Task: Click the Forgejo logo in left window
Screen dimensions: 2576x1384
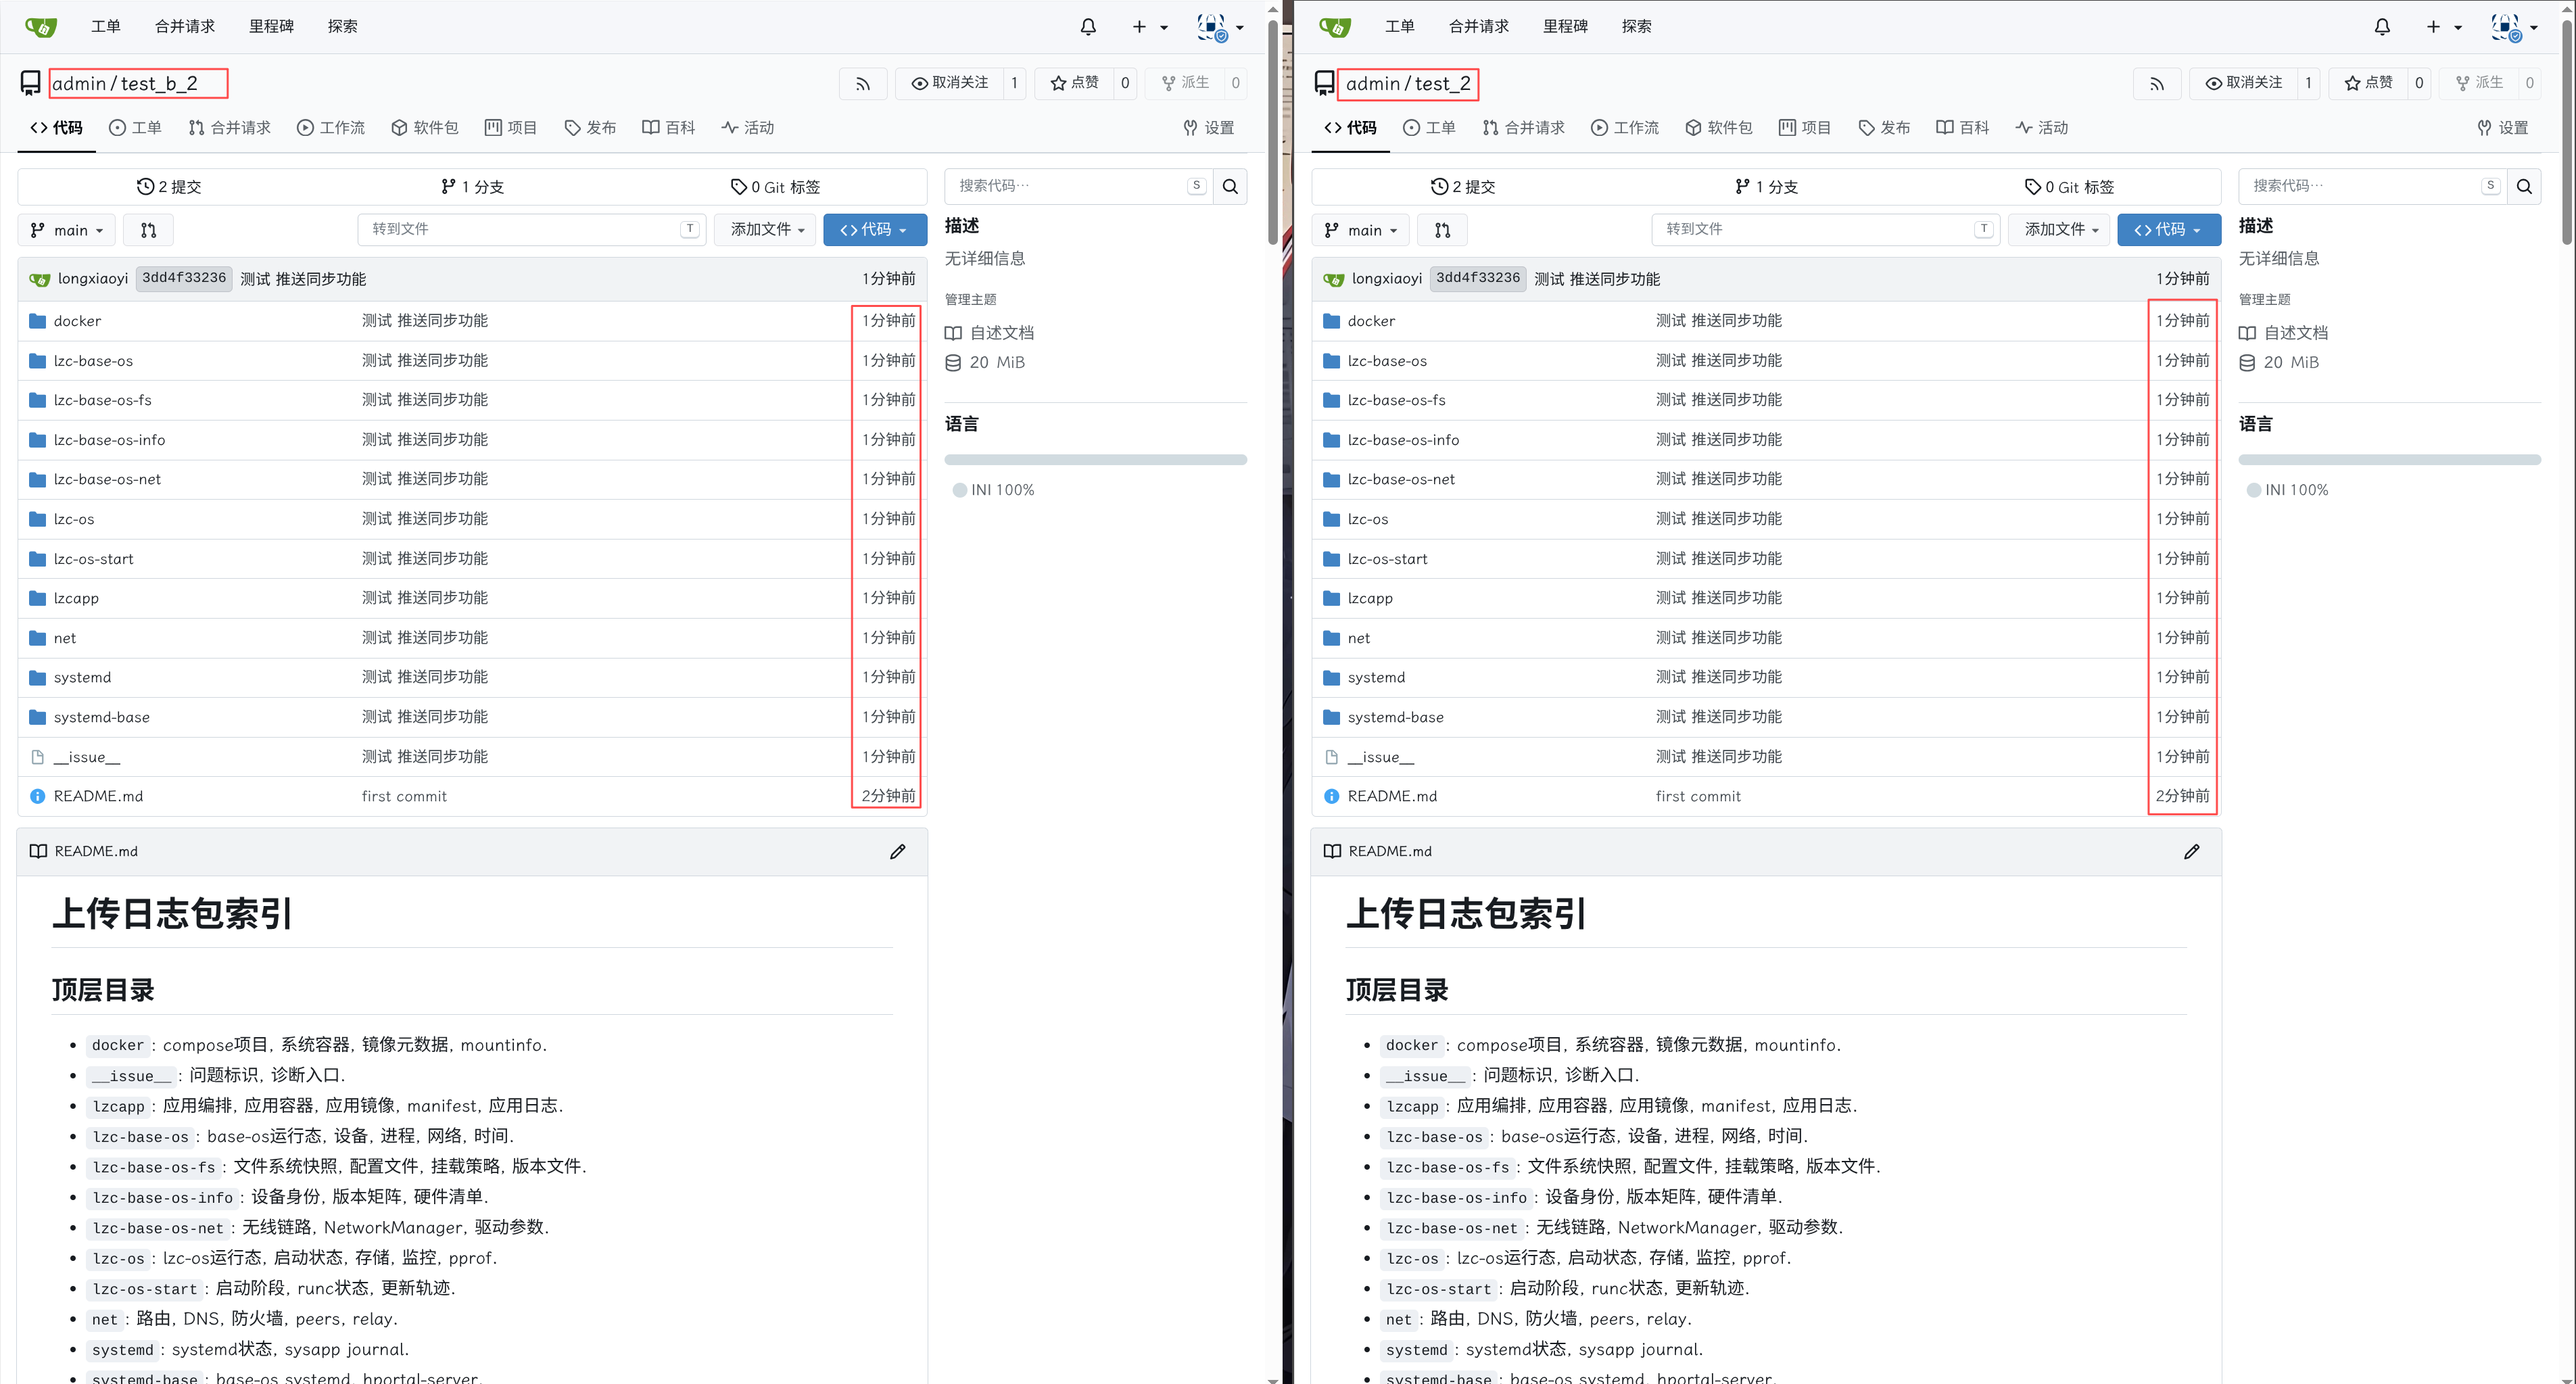Action: tap(41, 27)
